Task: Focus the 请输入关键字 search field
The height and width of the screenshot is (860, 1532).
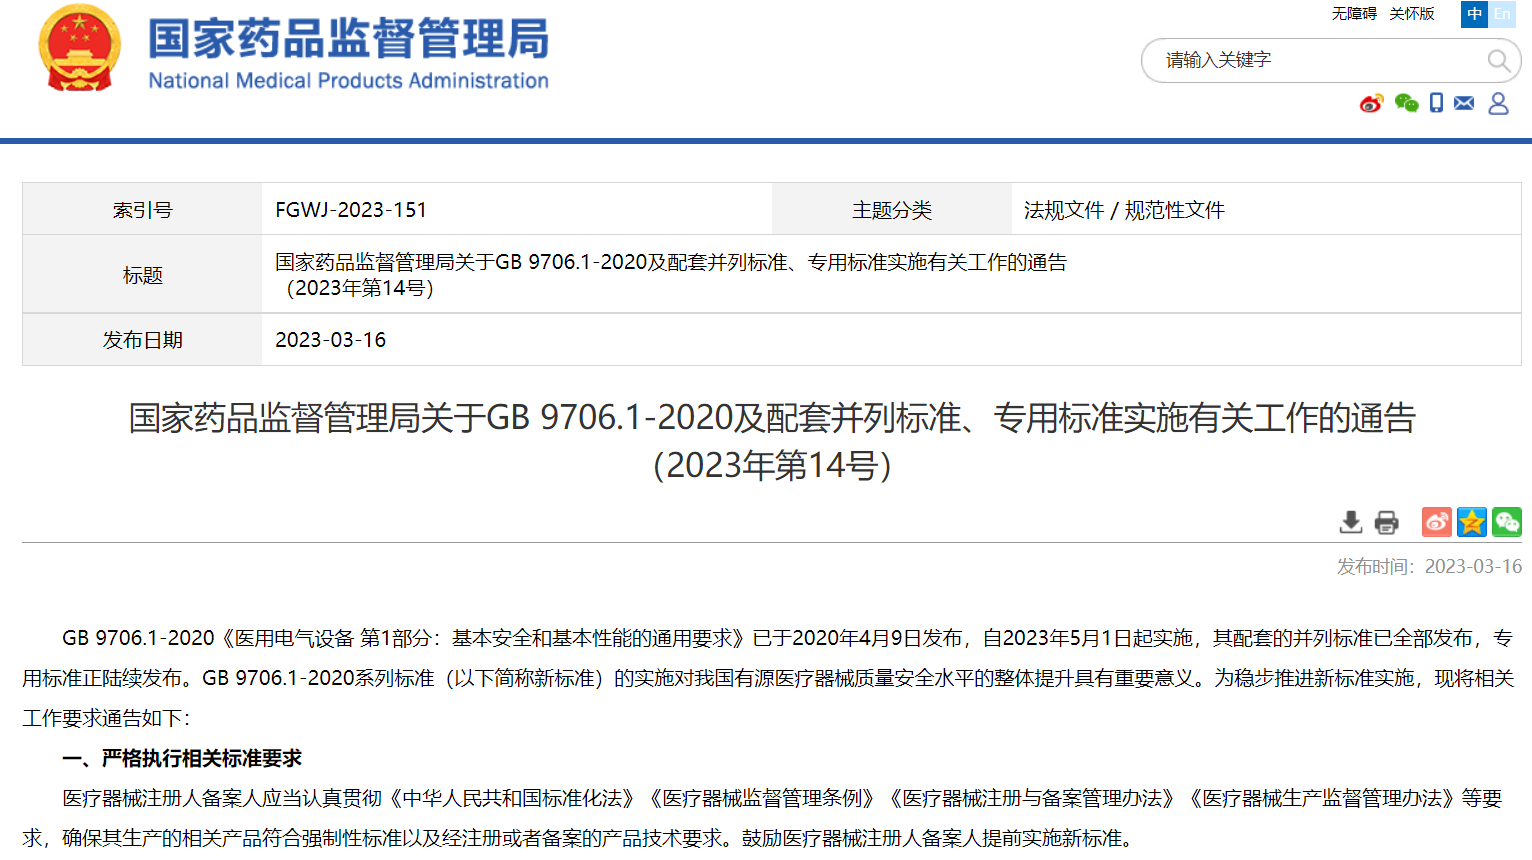Action: [1320, 61]
